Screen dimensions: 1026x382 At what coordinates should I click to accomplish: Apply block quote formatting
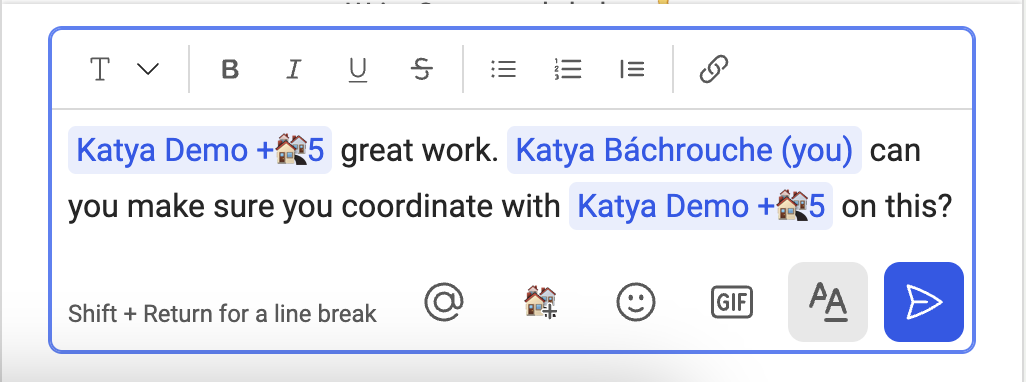(x=631, y=69)
